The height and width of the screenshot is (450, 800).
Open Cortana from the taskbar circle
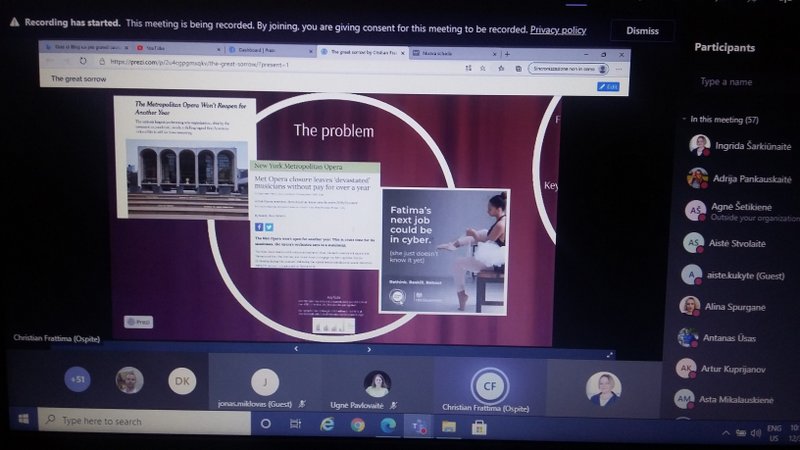click(265, 423)
